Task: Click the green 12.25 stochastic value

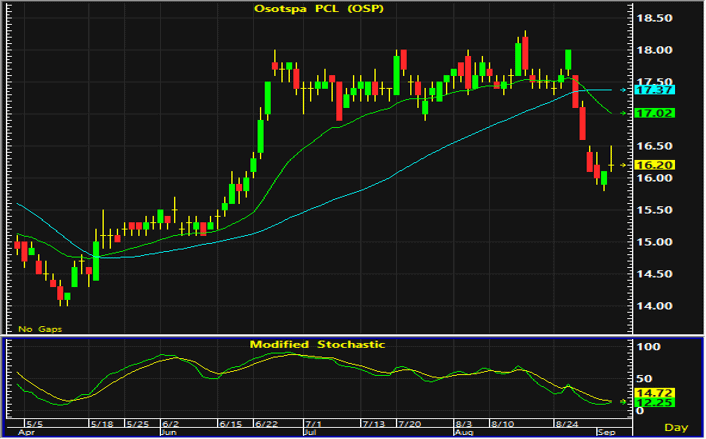Action: point(654,403)
